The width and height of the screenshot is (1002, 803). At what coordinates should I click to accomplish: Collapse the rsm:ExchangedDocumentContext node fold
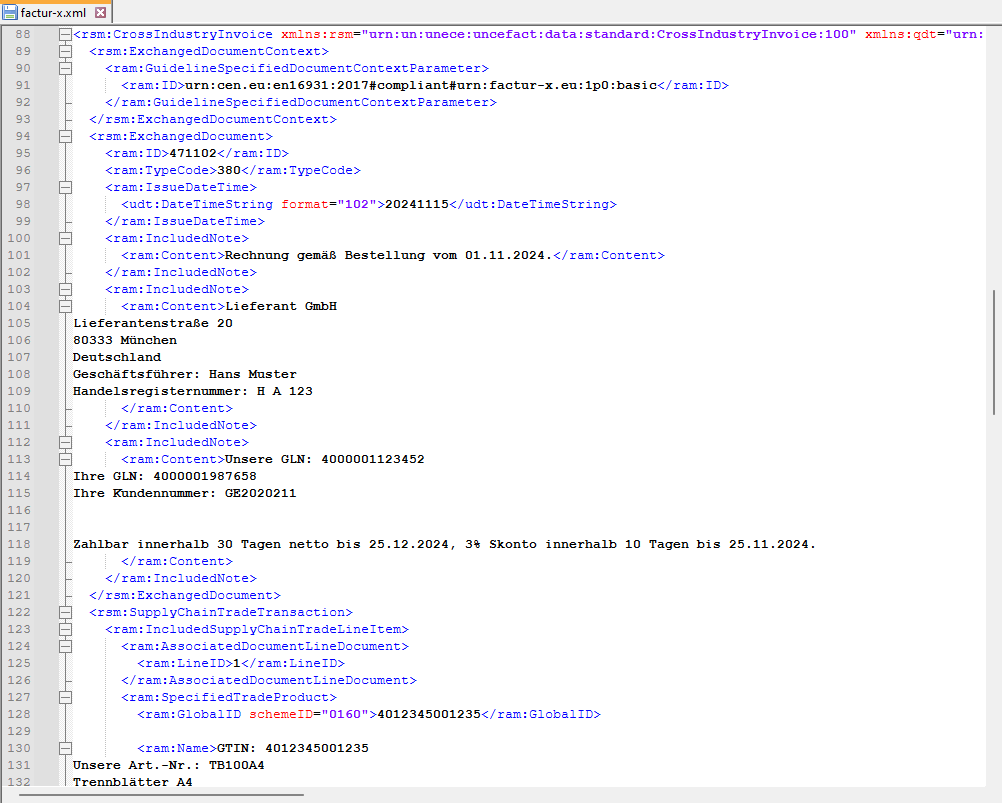65,50
